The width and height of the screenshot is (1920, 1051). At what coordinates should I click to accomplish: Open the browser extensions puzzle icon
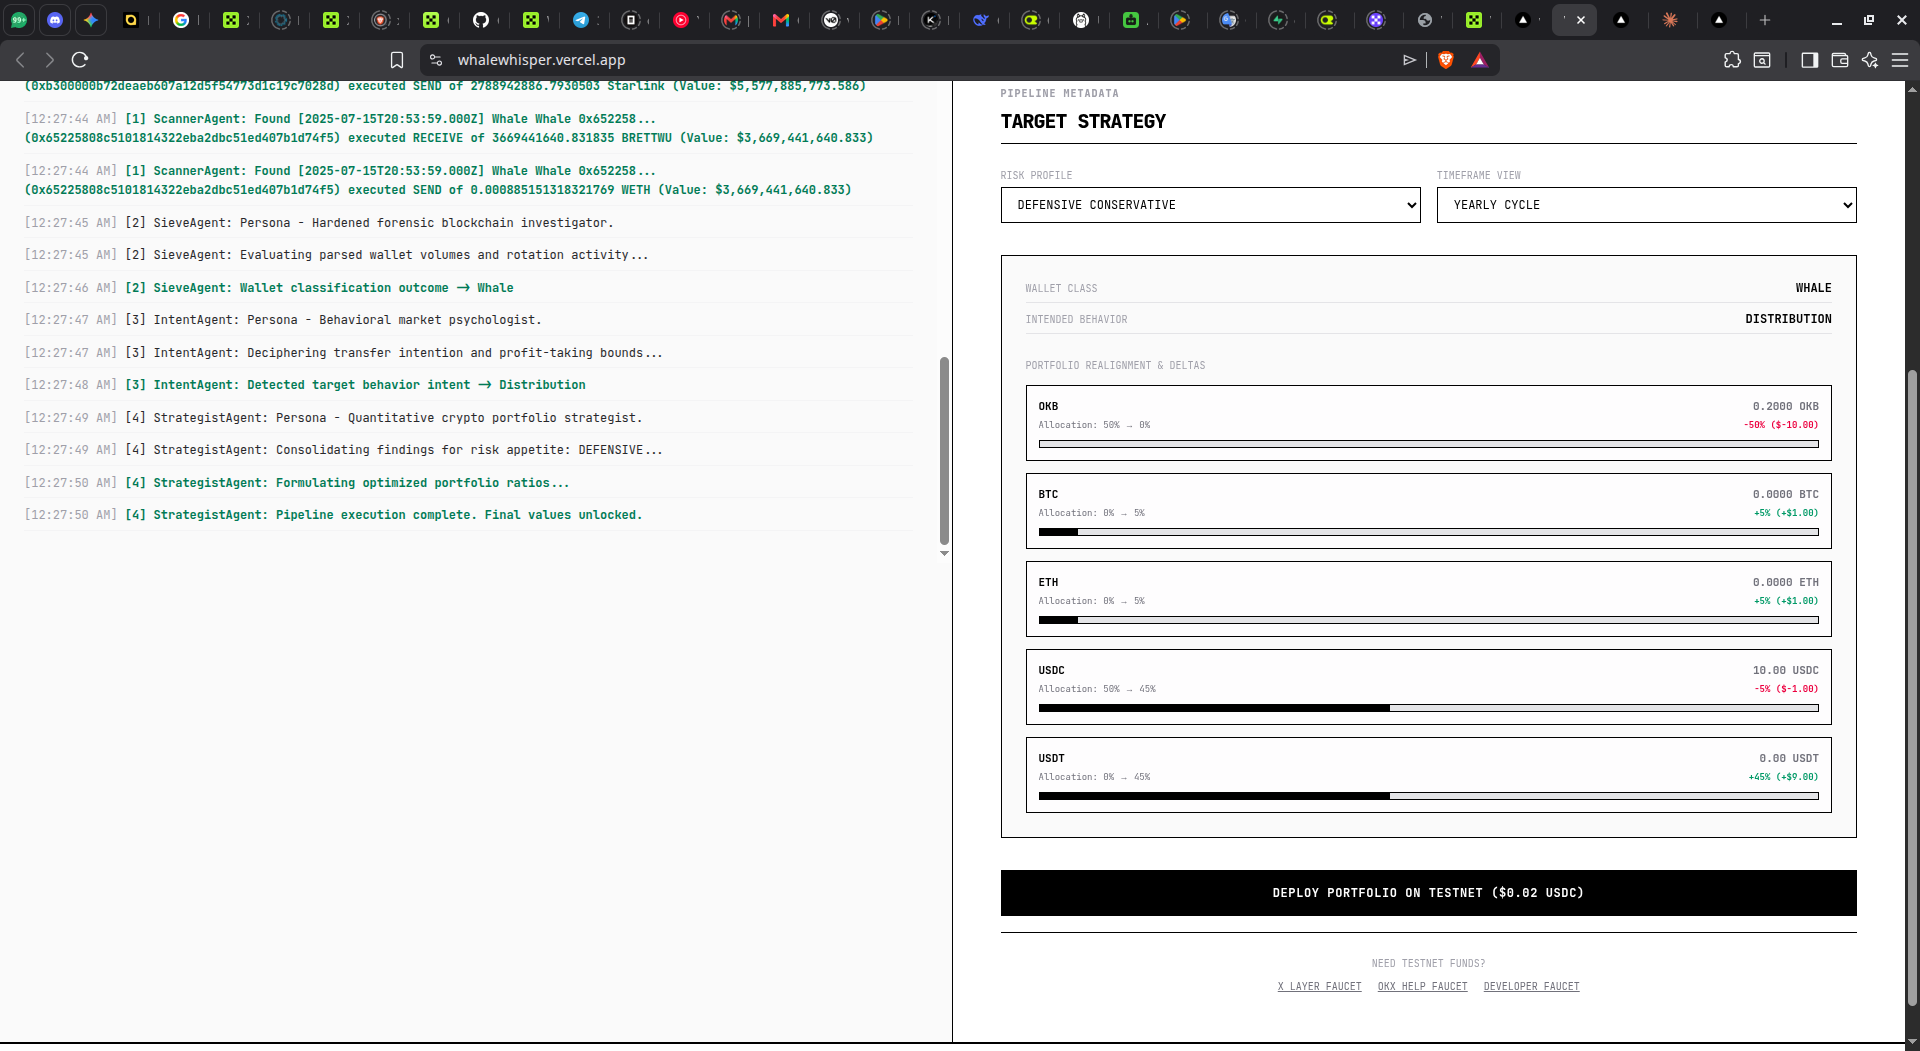(1732, 60)
